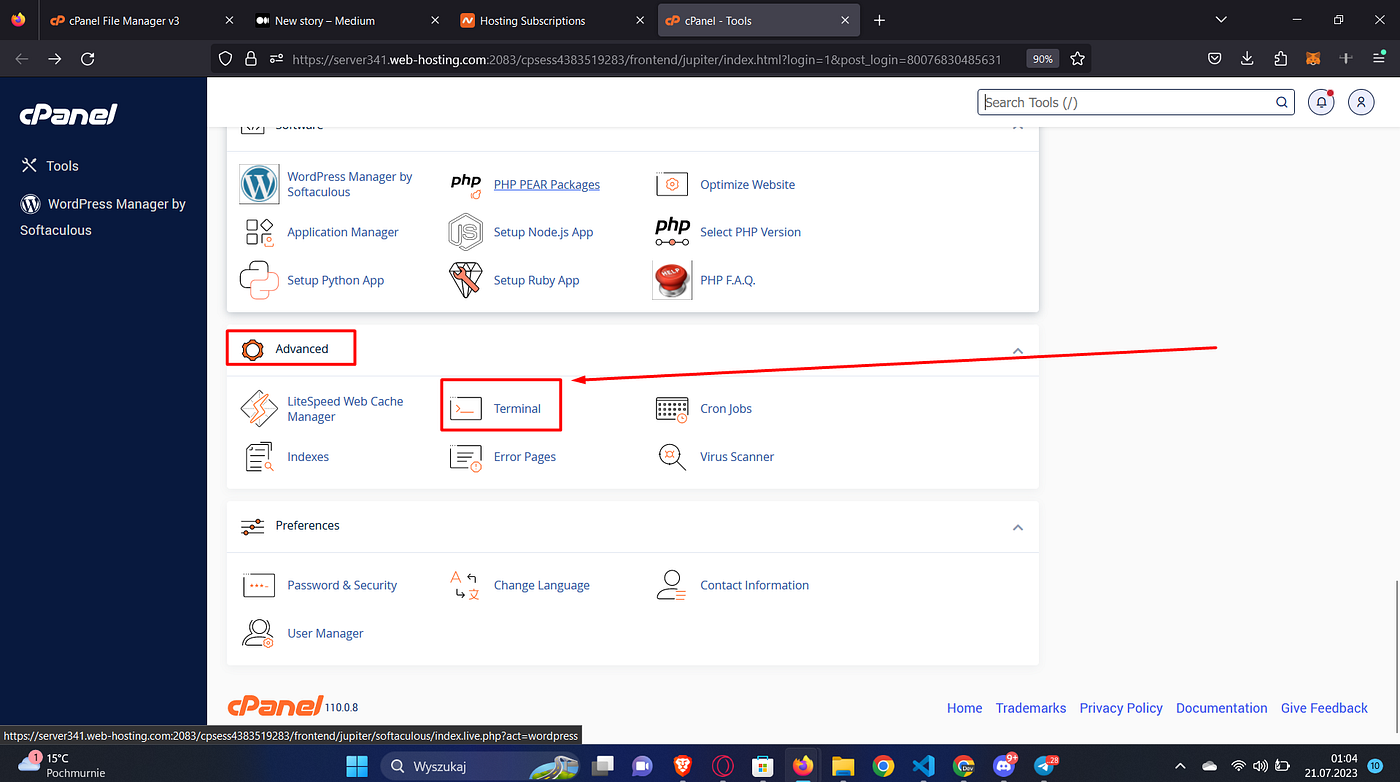Expand the browser tab overflow chevron

tap(1220, 19)
